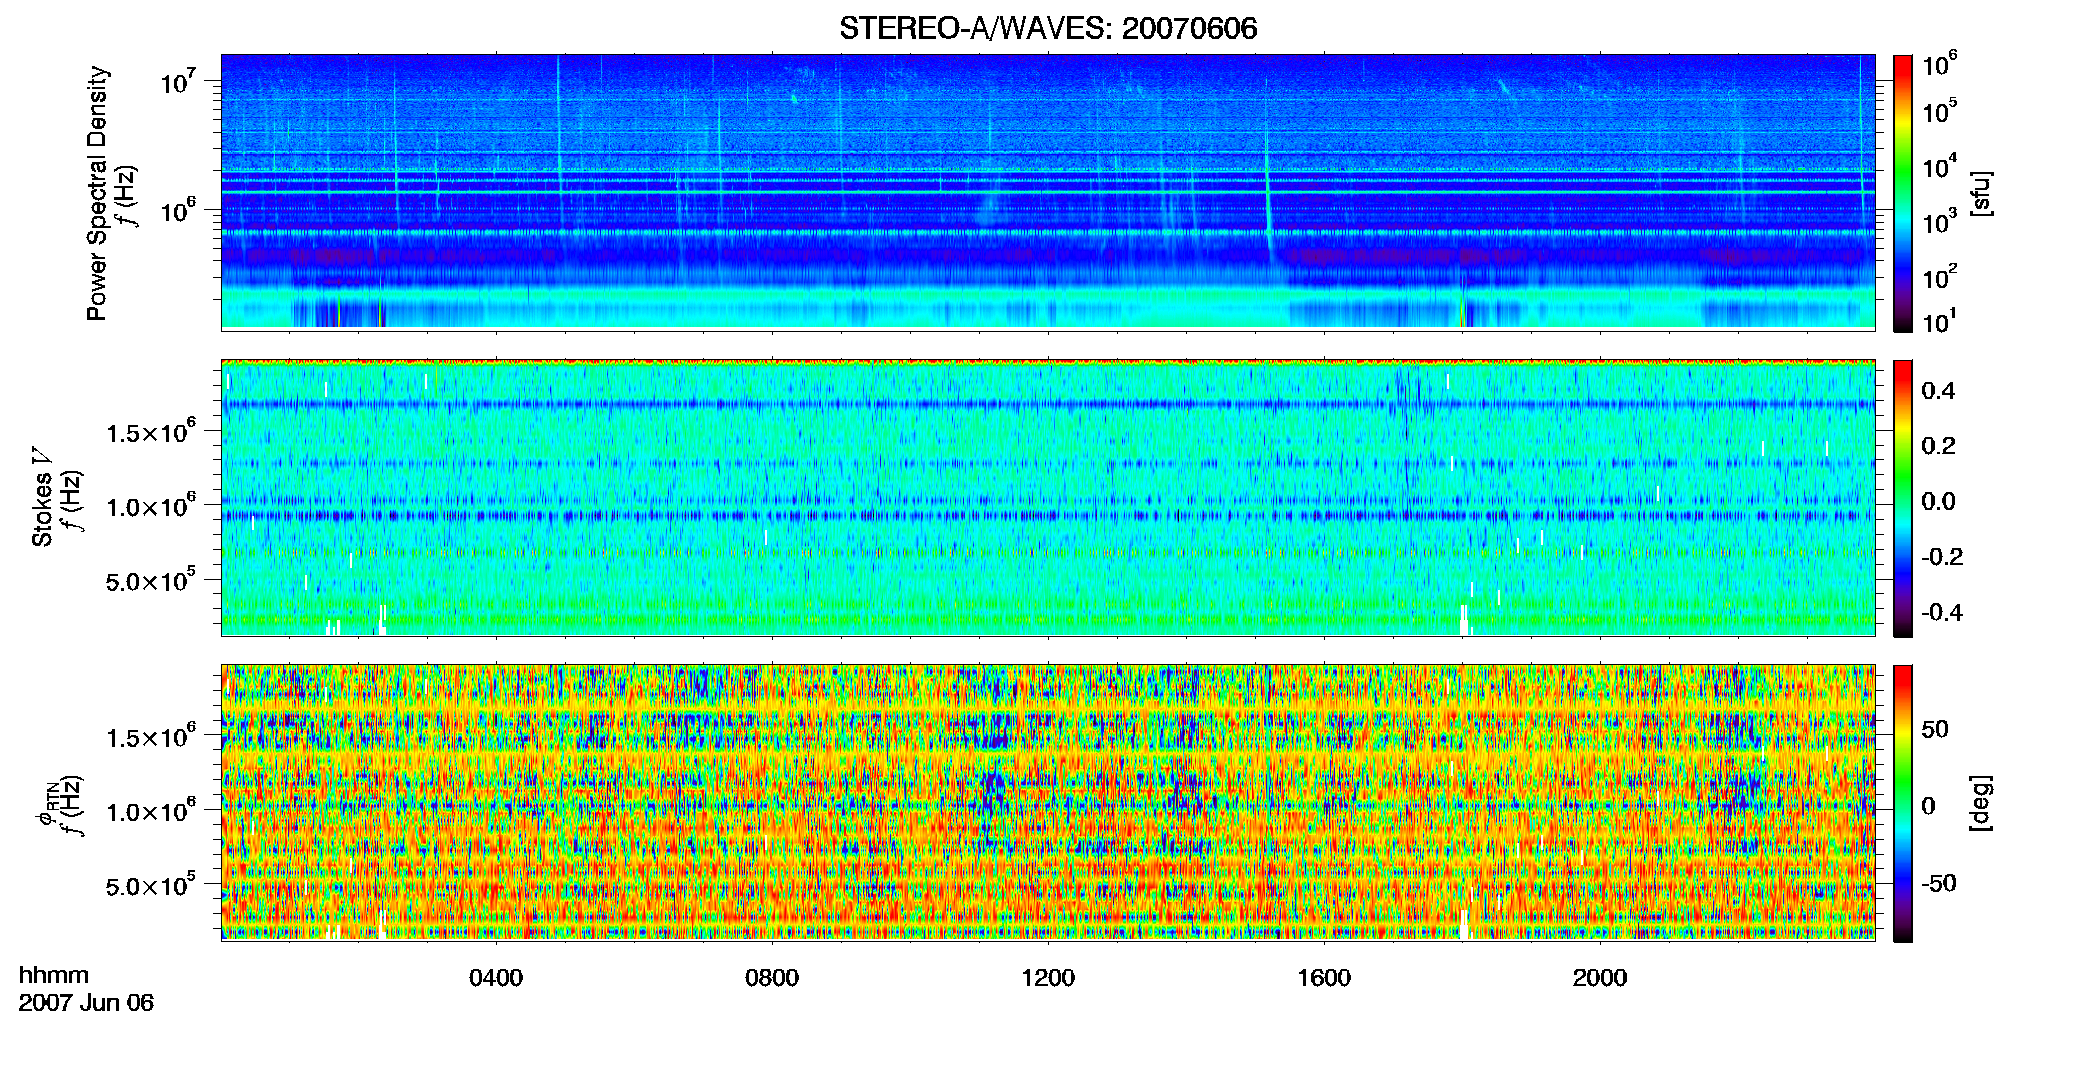
Task: Click the 2007 Jun 06 date label
Action: coord(86,1002)
